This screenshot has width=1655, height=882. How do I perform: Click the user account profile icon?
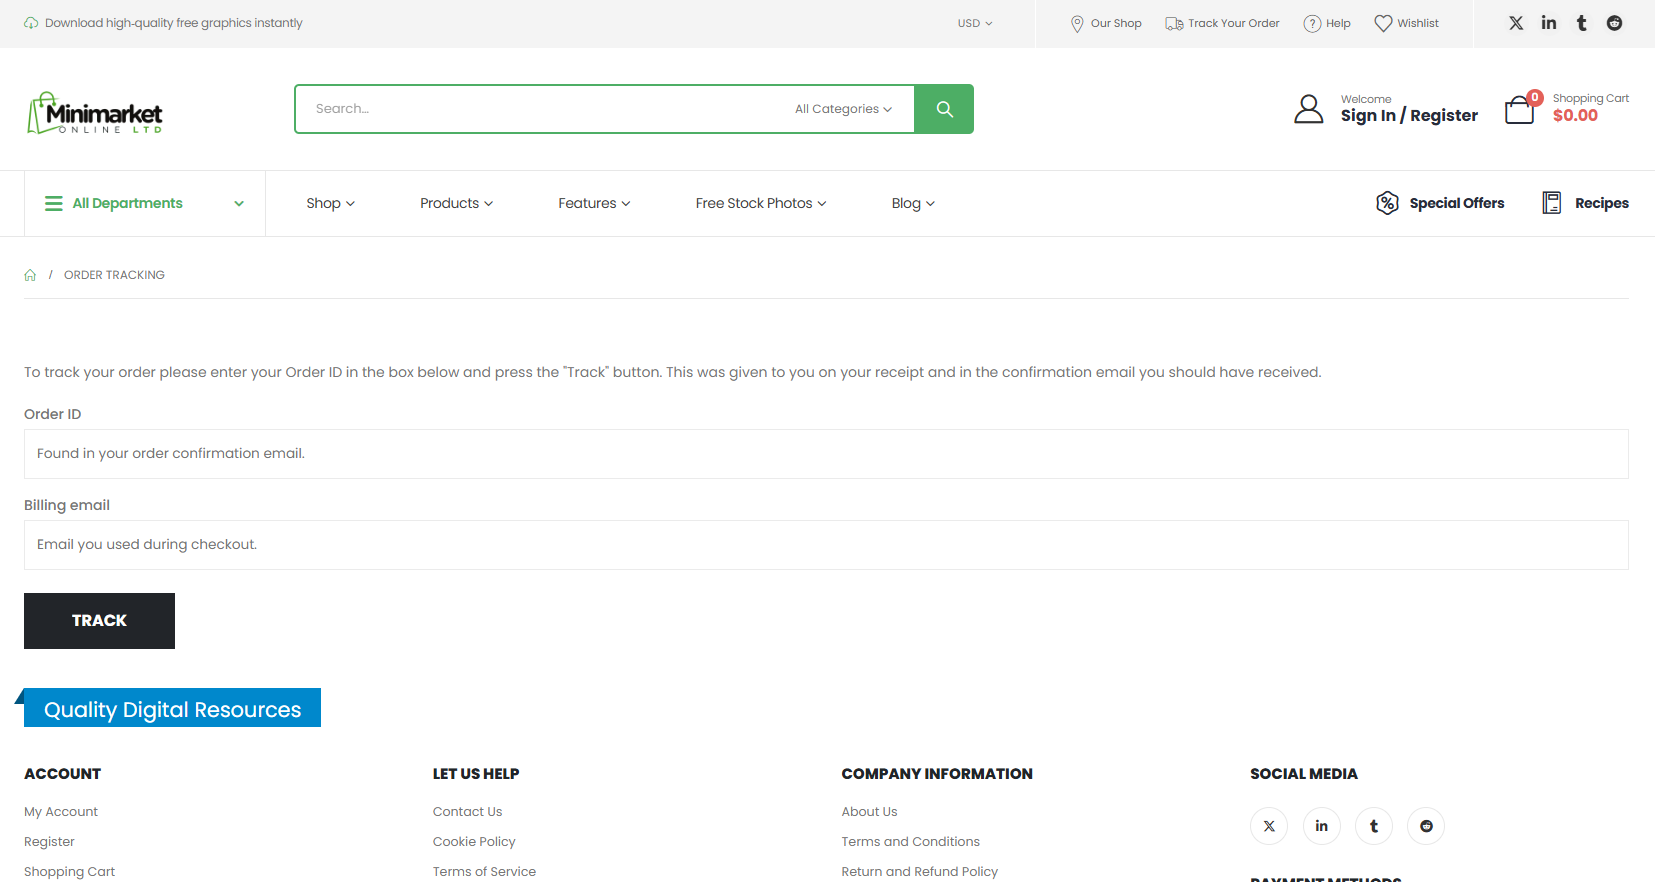tap(1308, 109)
